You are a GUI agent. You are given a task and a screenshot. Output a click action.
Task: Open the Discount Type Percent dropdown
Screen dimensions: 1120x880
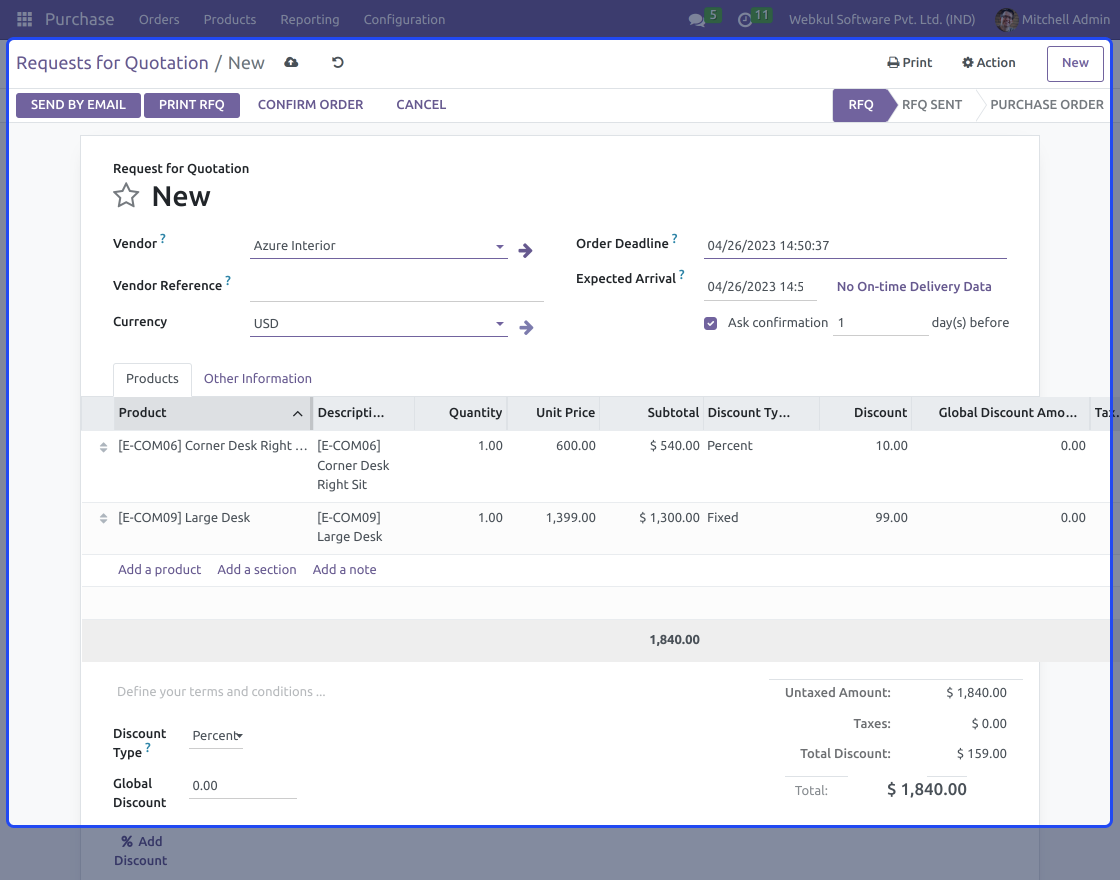(x=216, y=736)
